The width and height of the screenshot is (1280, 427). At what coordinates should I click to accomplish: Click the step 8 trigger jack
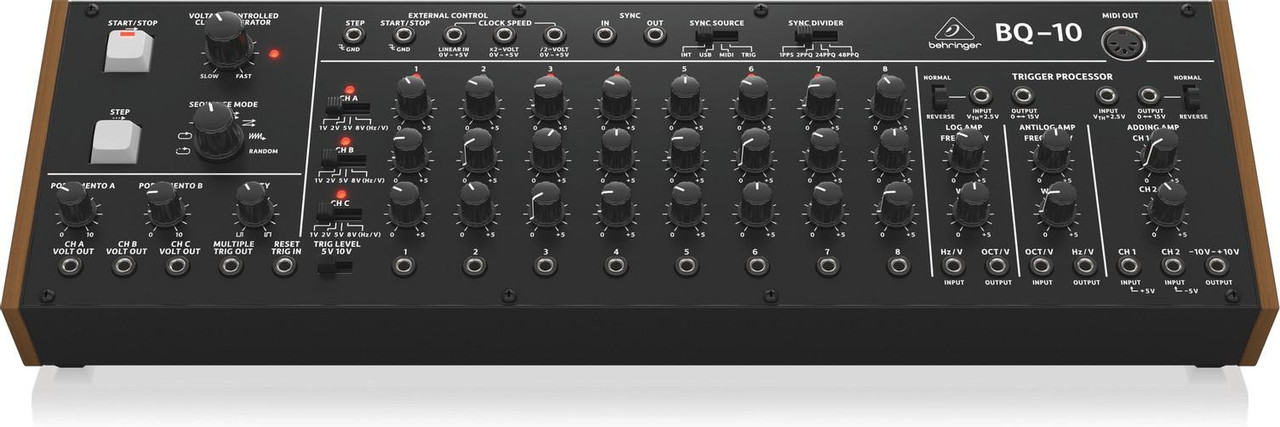pos(898,266)
